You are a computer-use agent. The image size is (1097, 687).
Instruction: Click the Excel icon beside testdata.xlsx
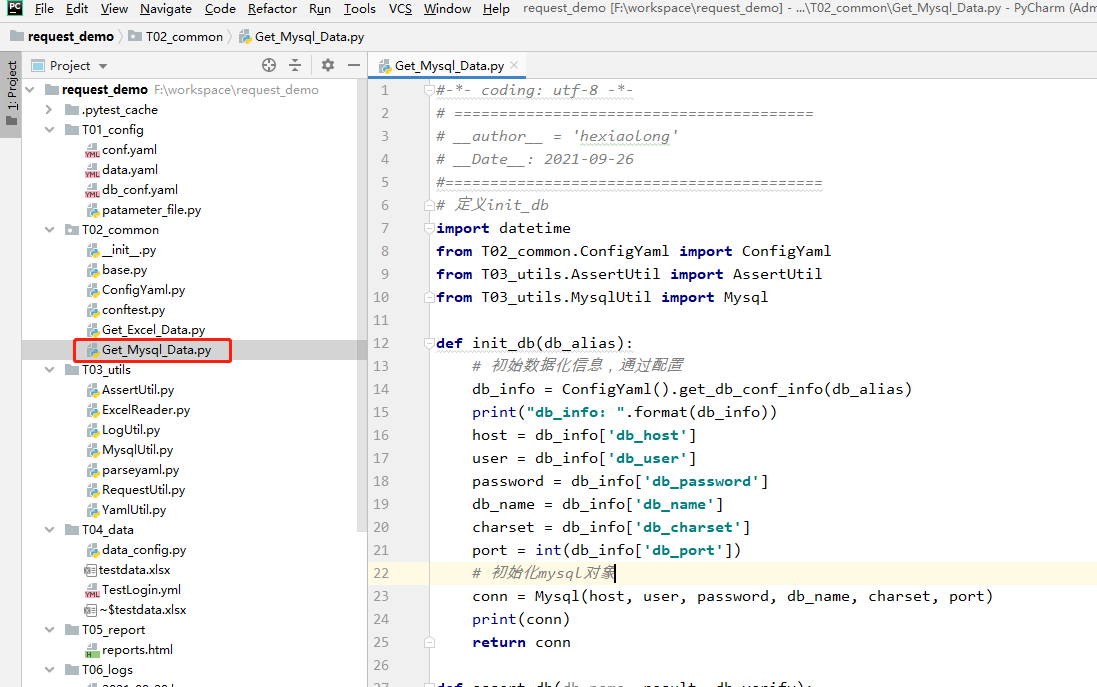coord(88,569)
